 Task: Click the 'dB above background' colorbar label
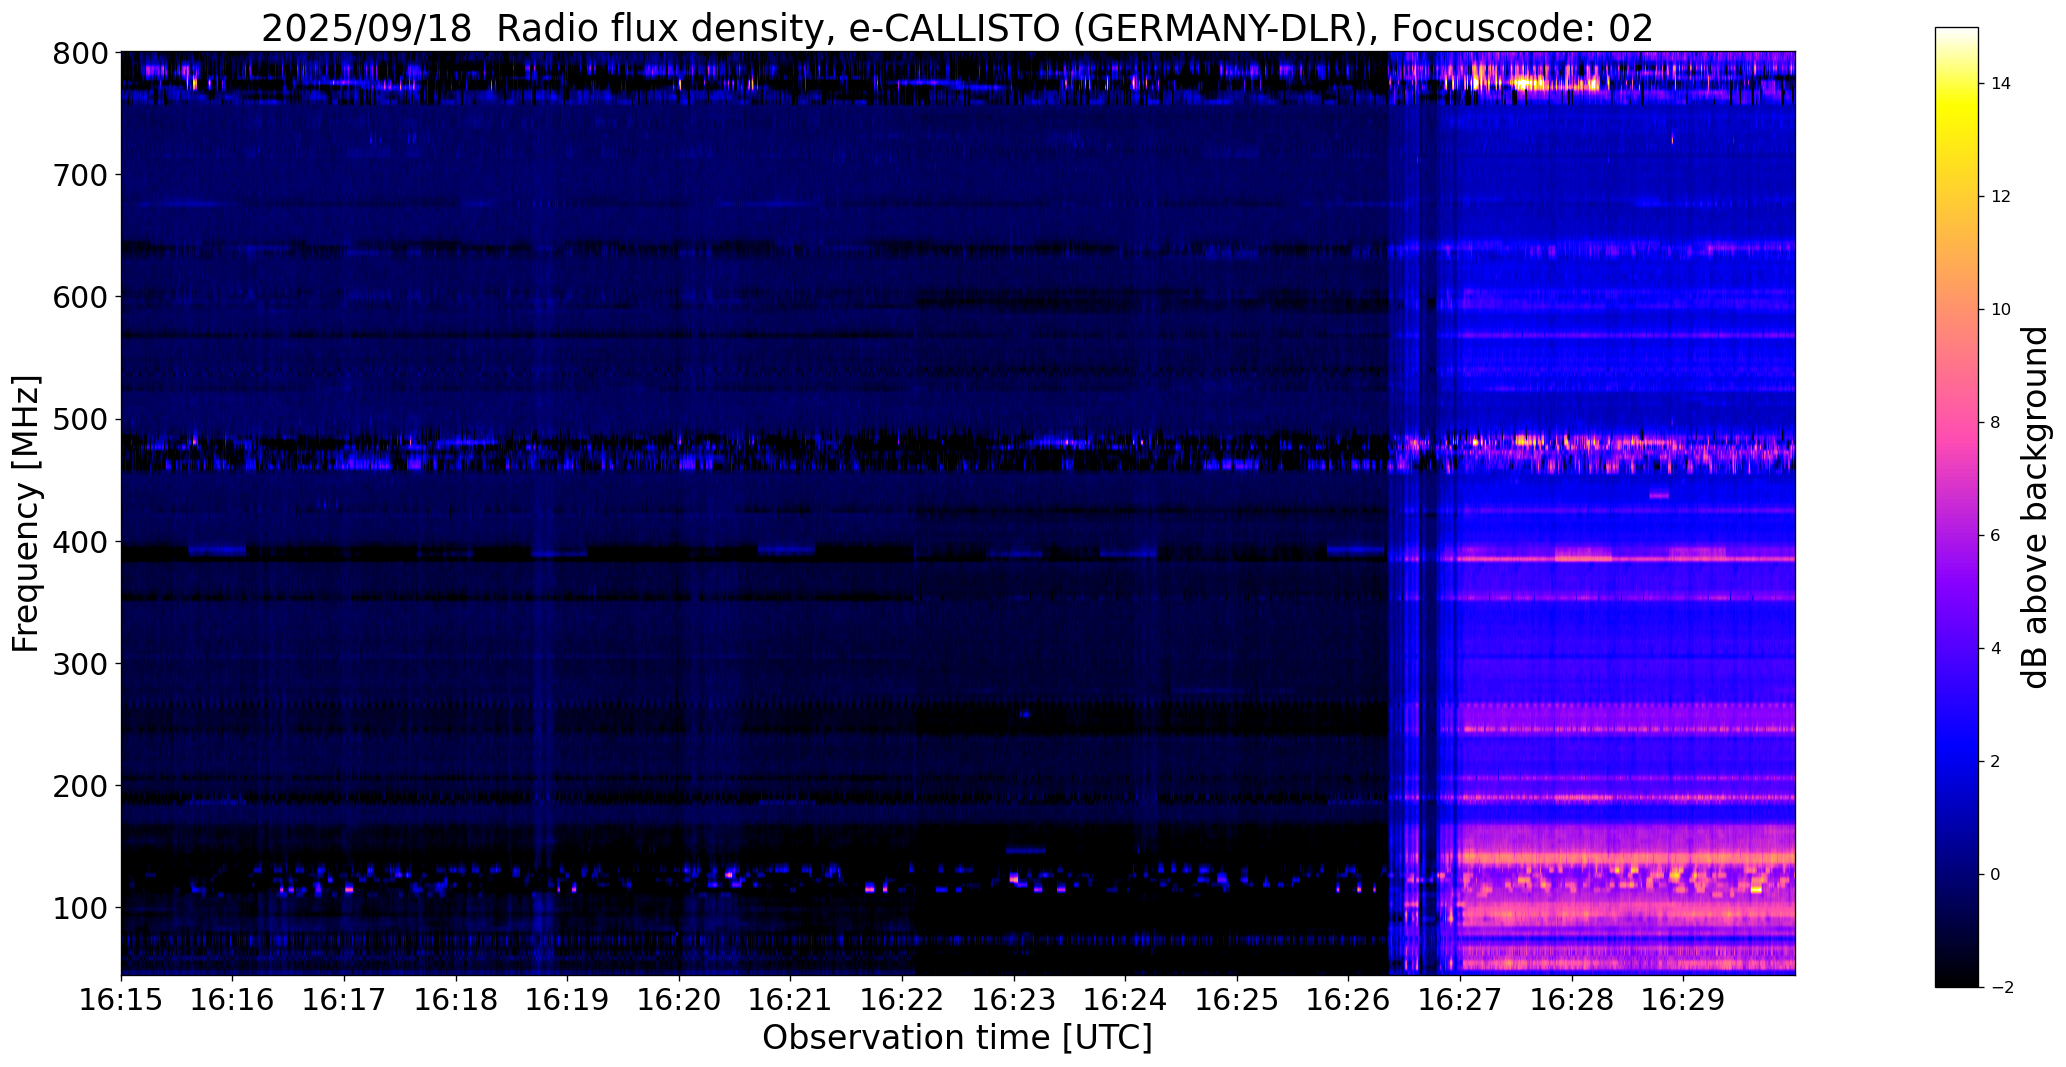pyautogui.click(x=2036, y=507)
